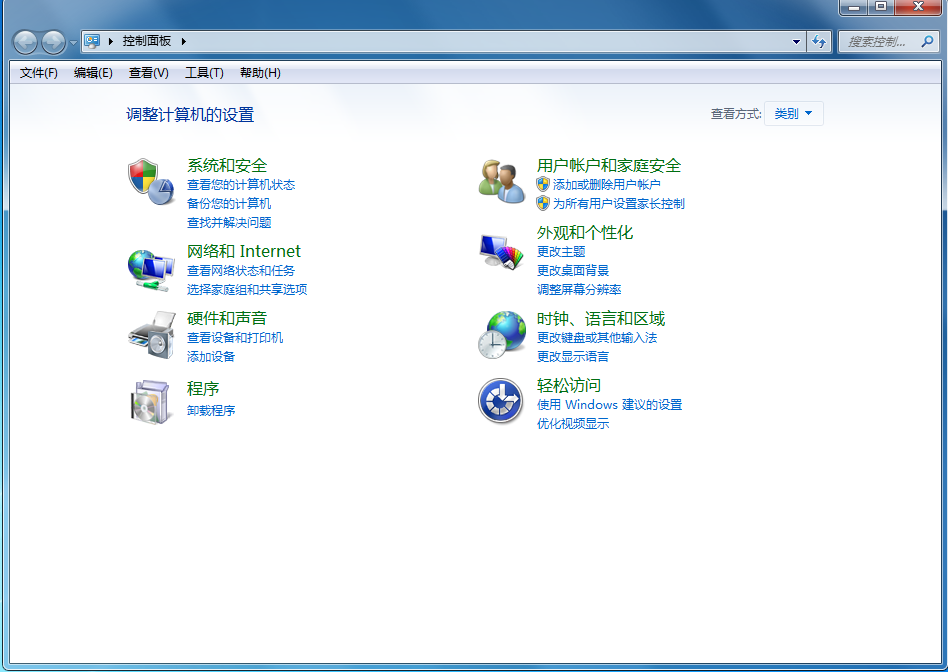Click the Refresh button beside address bar
Screen dimensions: 948x672
tap(820, 41)
